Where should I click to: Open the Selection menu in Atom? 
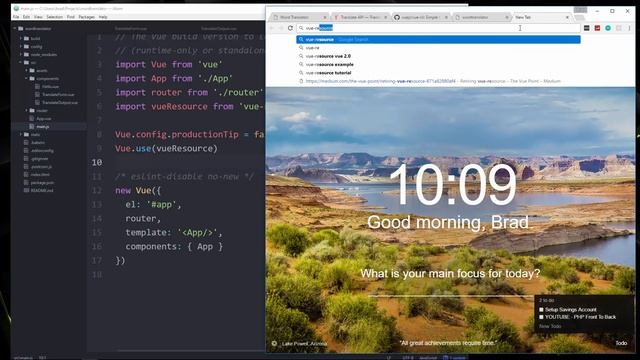tap(55, 17)
